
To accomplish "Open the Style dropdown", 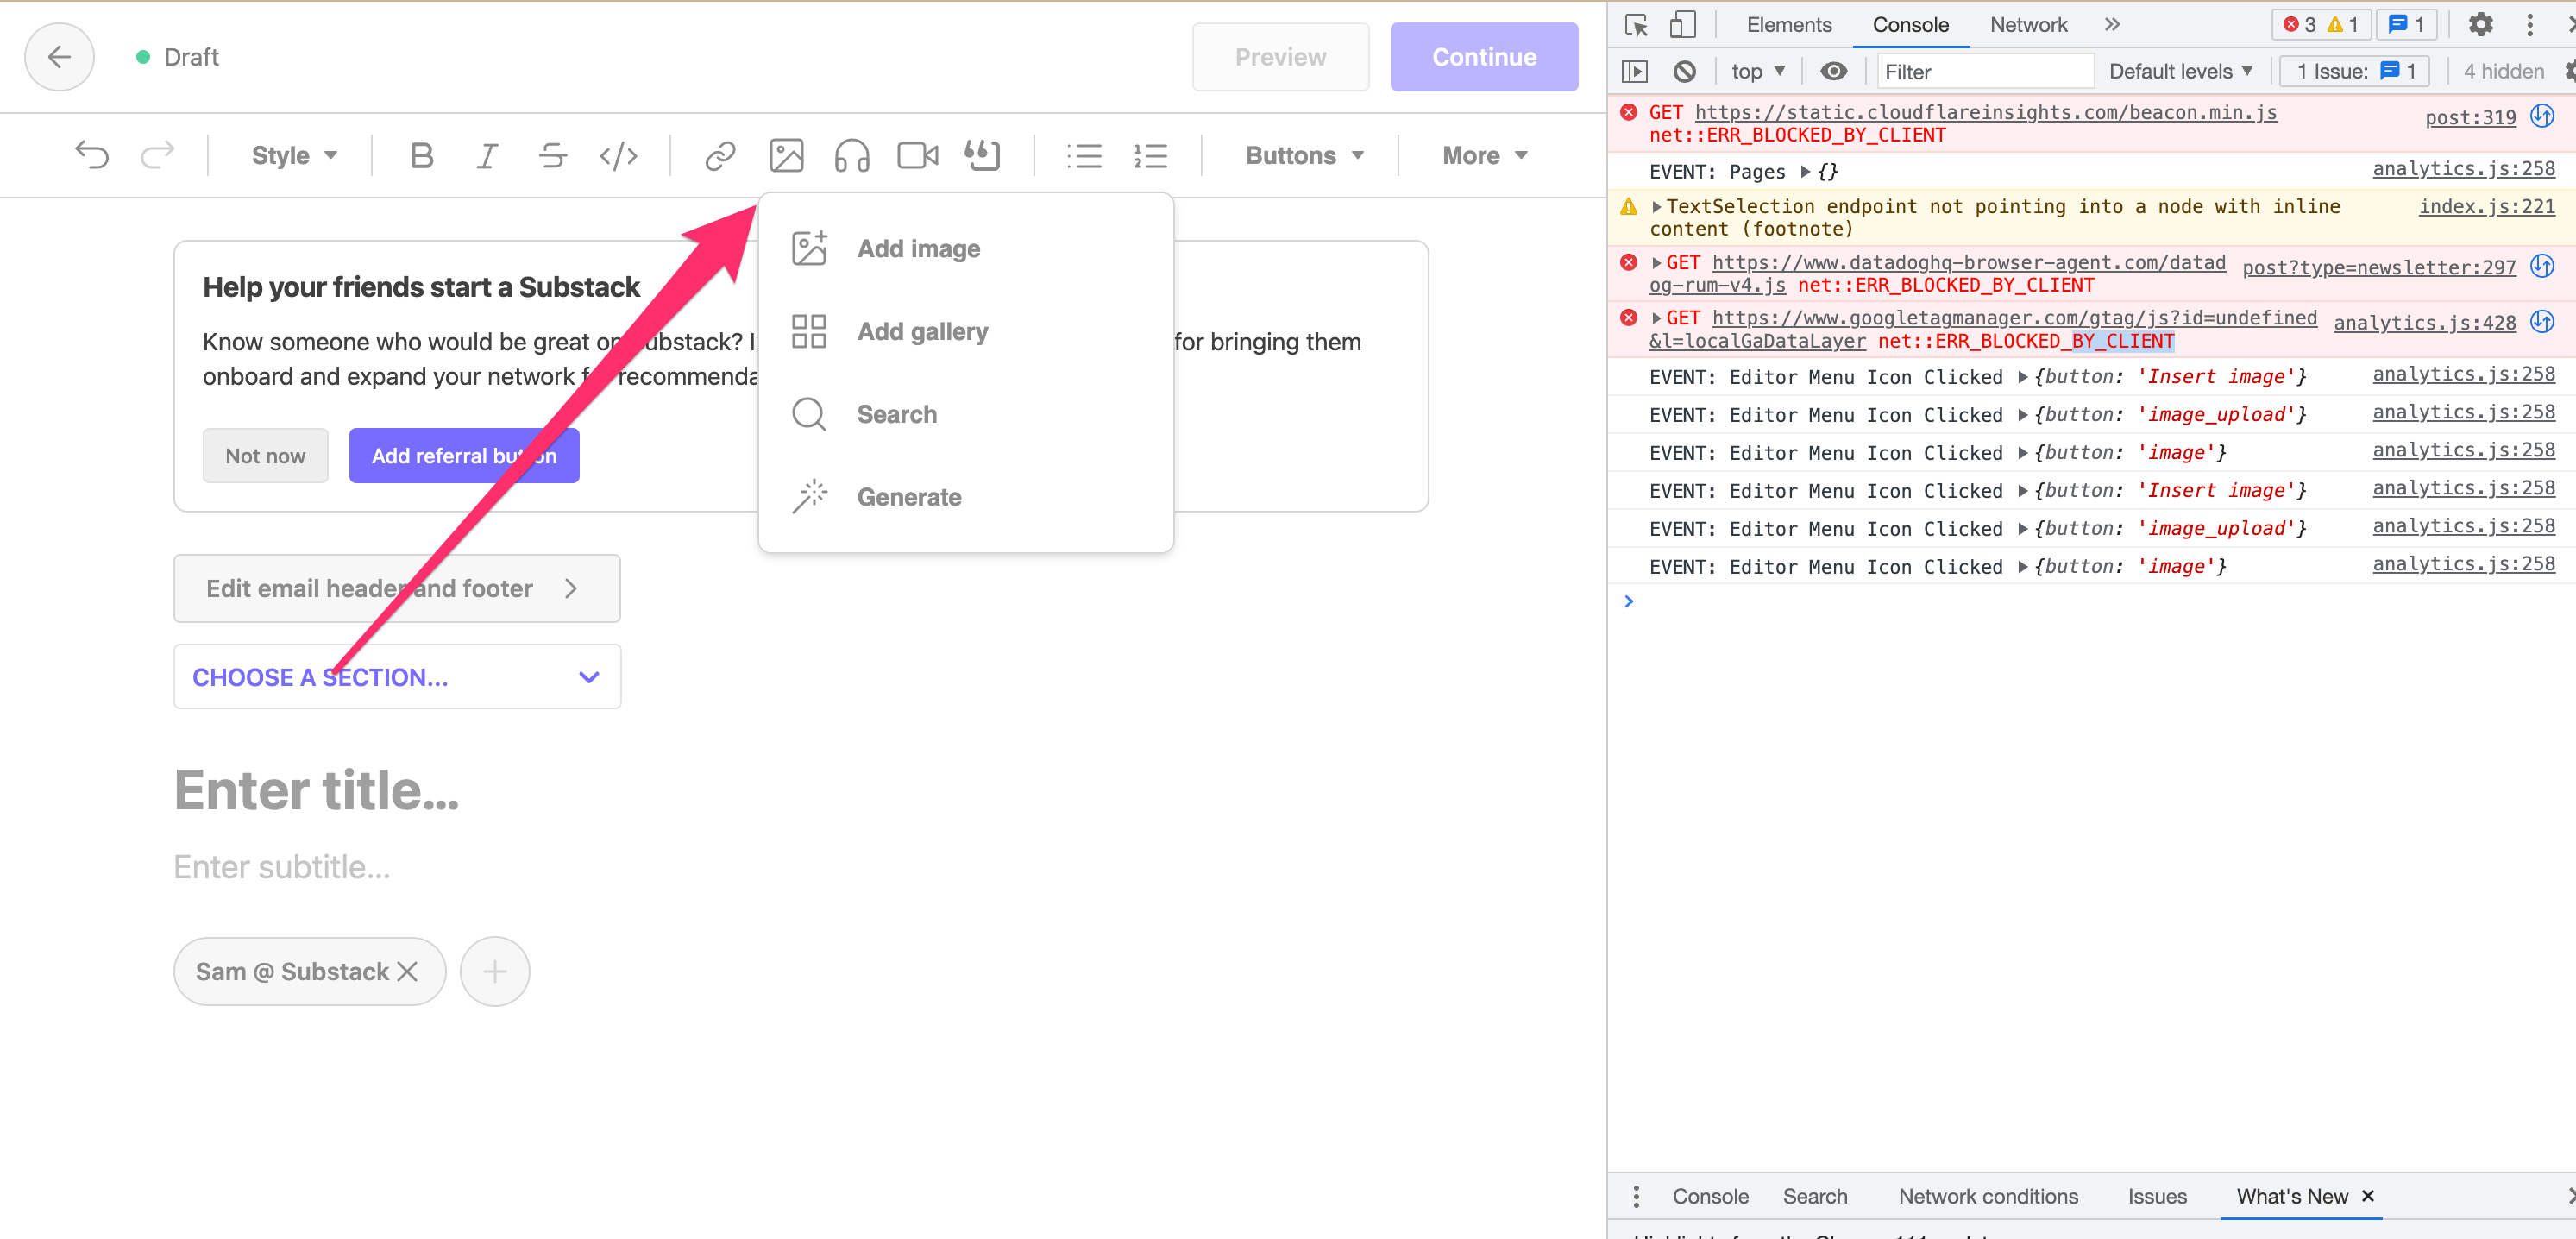I will point(294,155).
